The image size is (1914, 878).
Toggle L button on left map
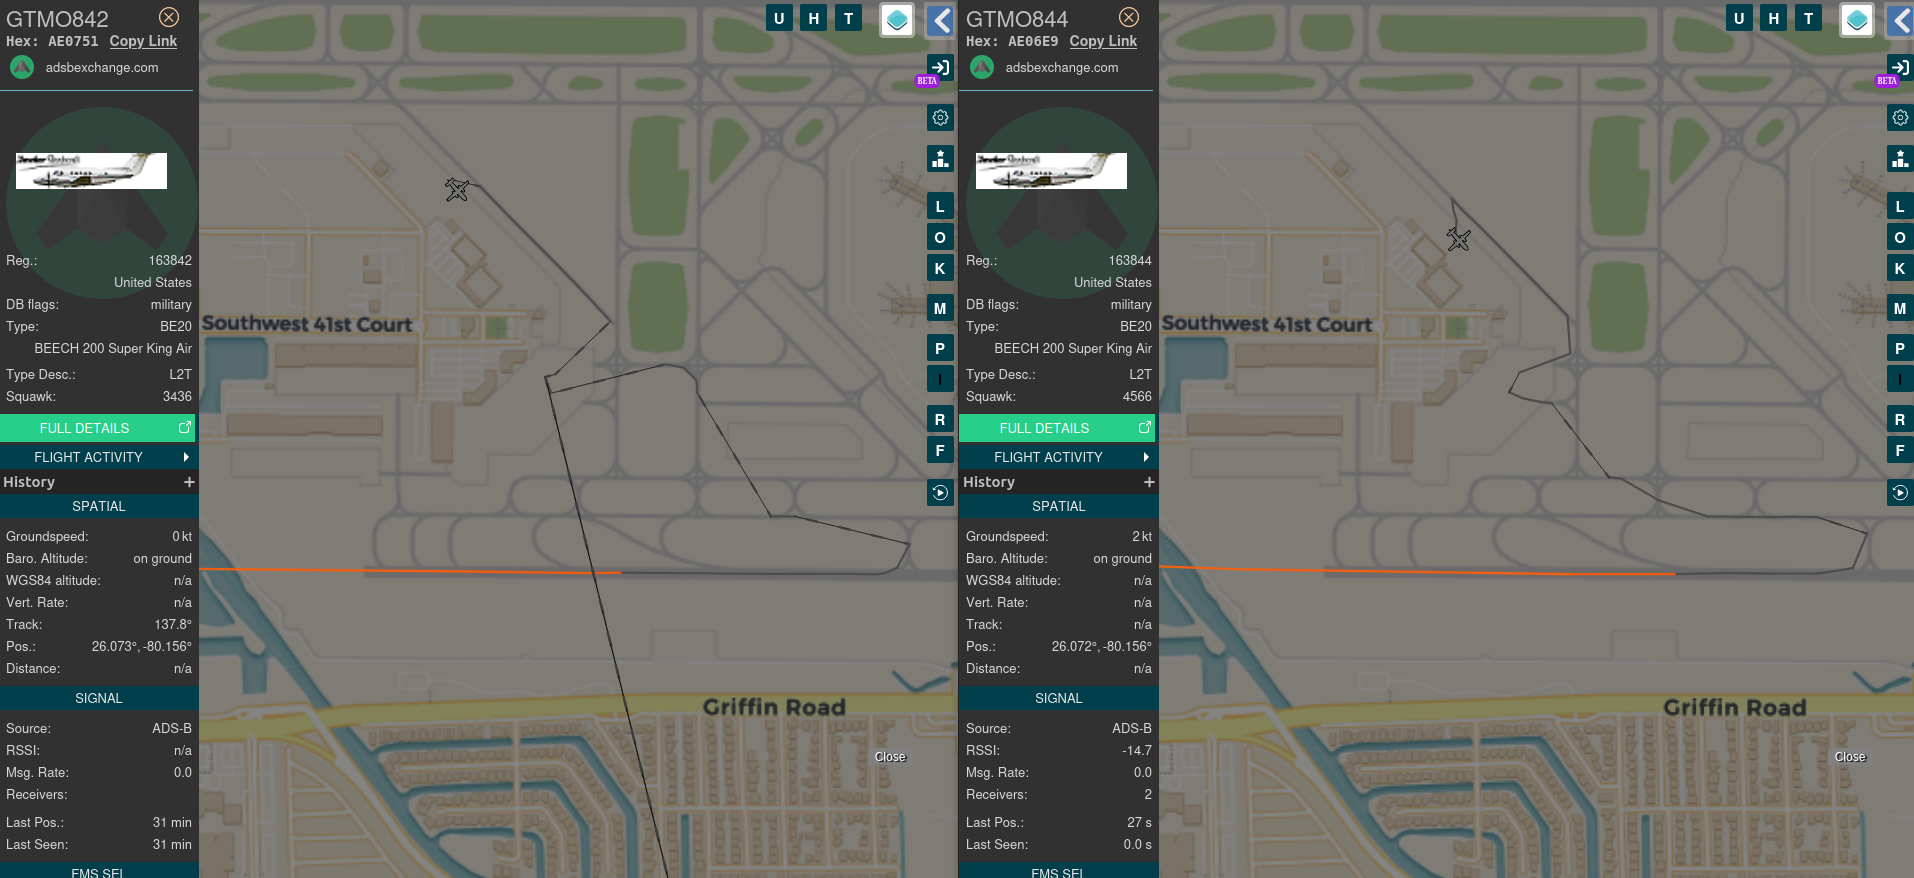940,207
